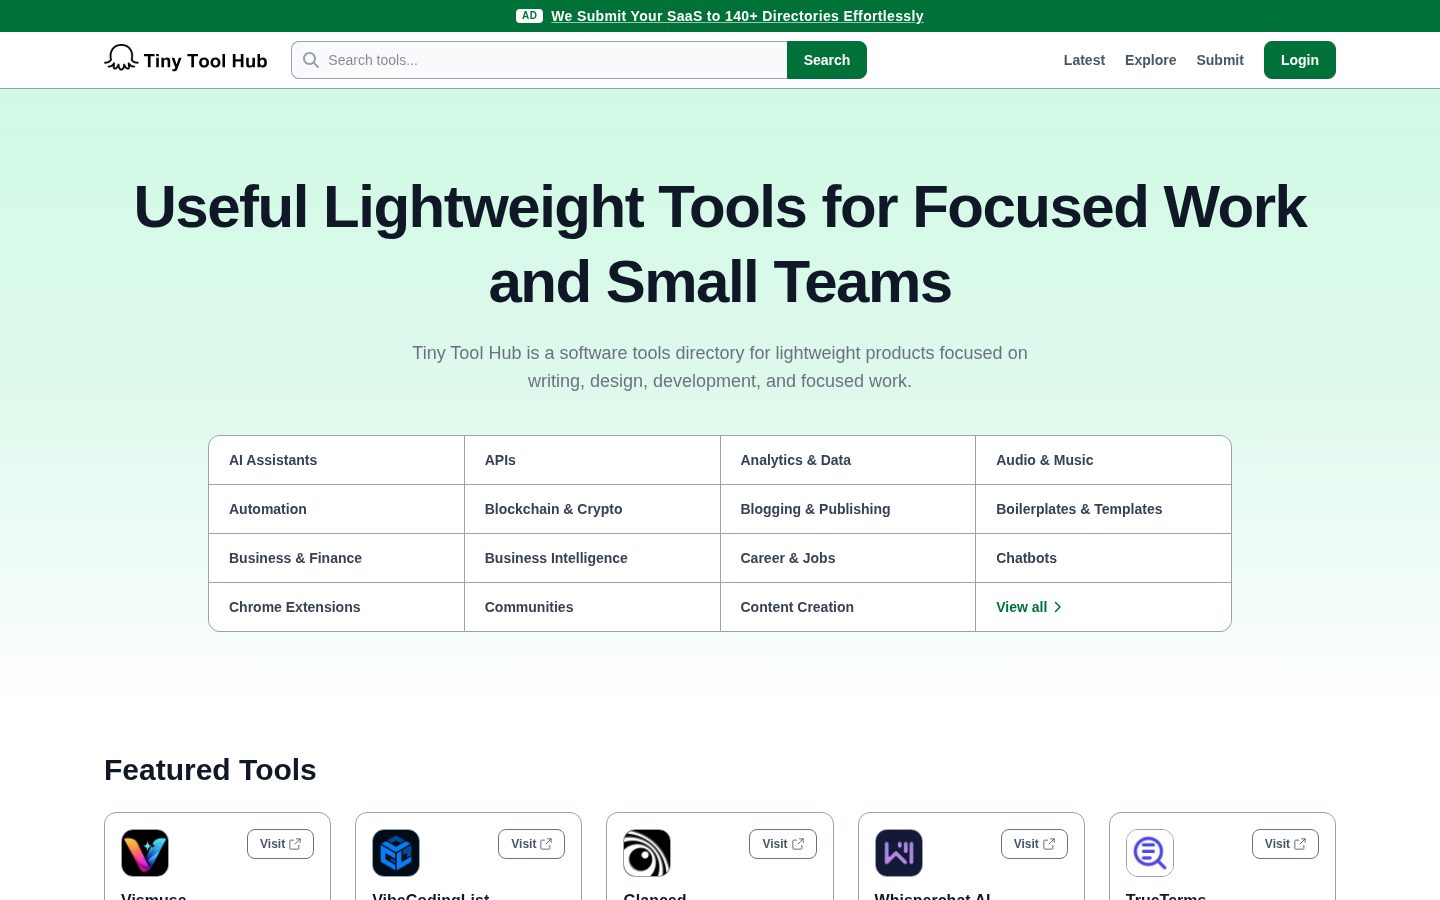
Task: Select the Business Intelligence category
Action: click(x=592, y=558)
